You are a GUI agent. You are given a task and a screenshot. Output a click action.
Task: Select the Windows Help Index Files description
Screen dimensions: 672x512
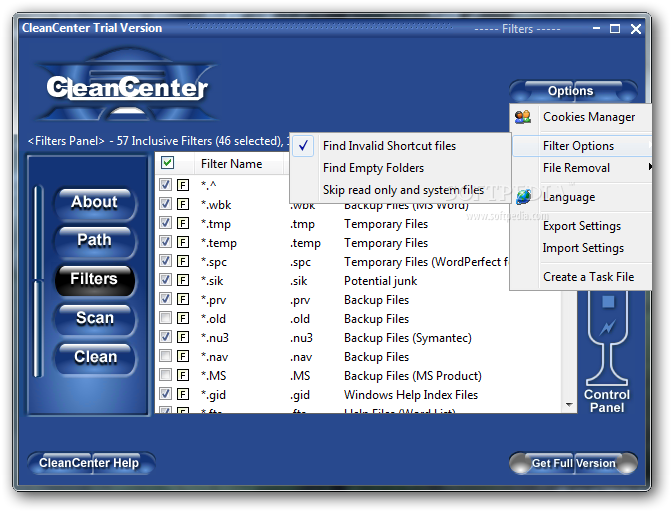(x=411, y=395)
